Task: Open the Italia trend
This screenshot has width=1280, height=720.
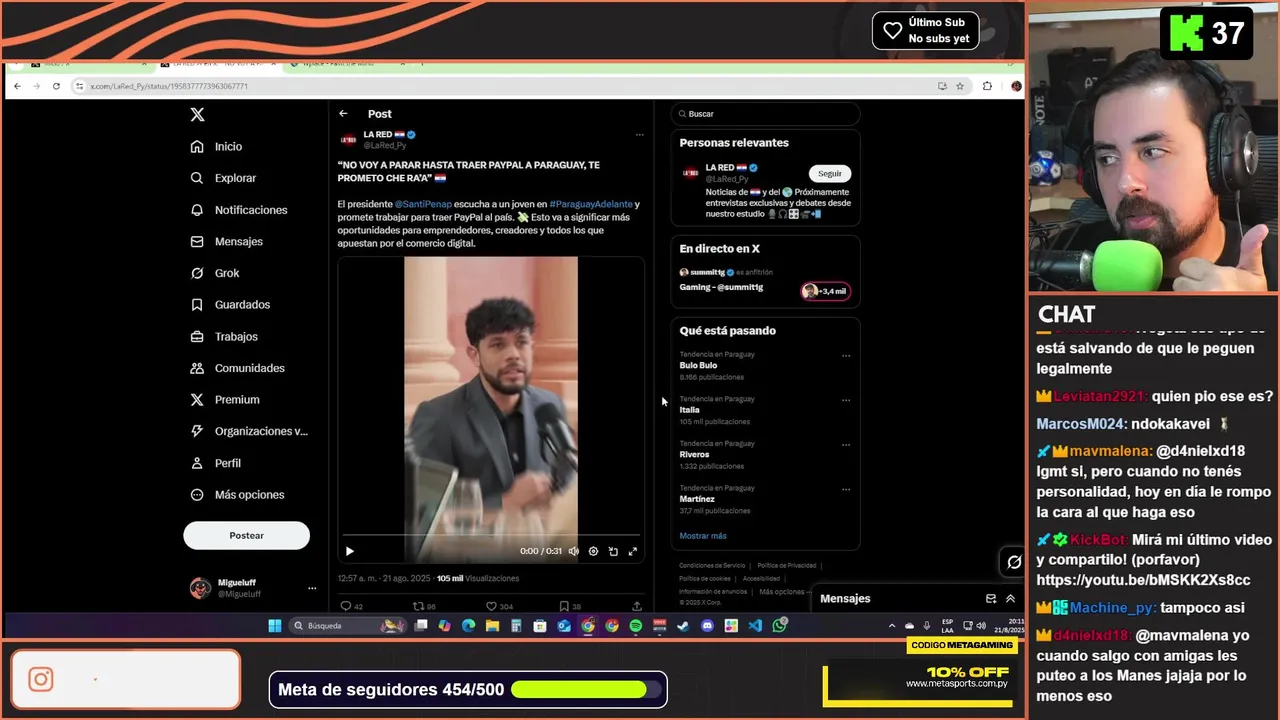Action: tap(689, 410)
